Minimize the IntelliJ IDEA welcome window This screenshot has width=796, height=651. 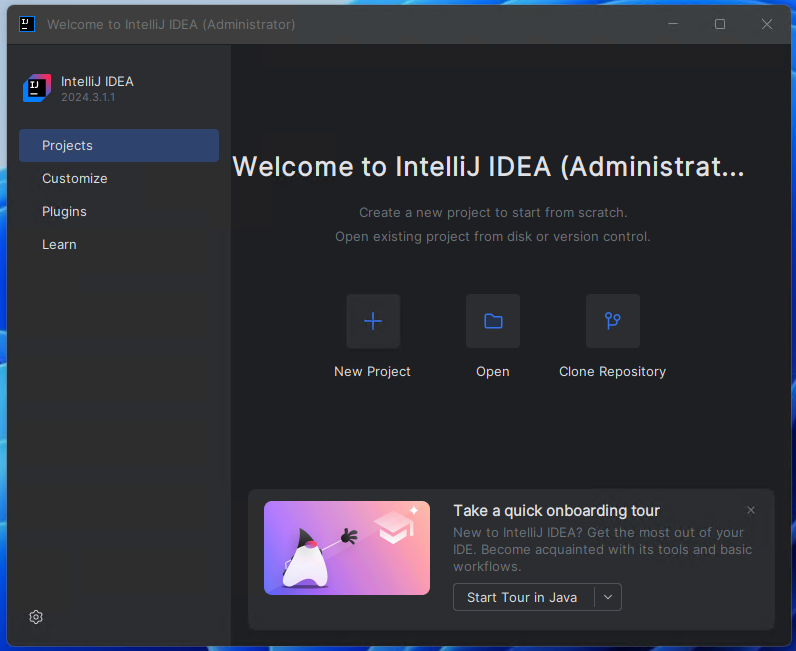click(673, 24)
